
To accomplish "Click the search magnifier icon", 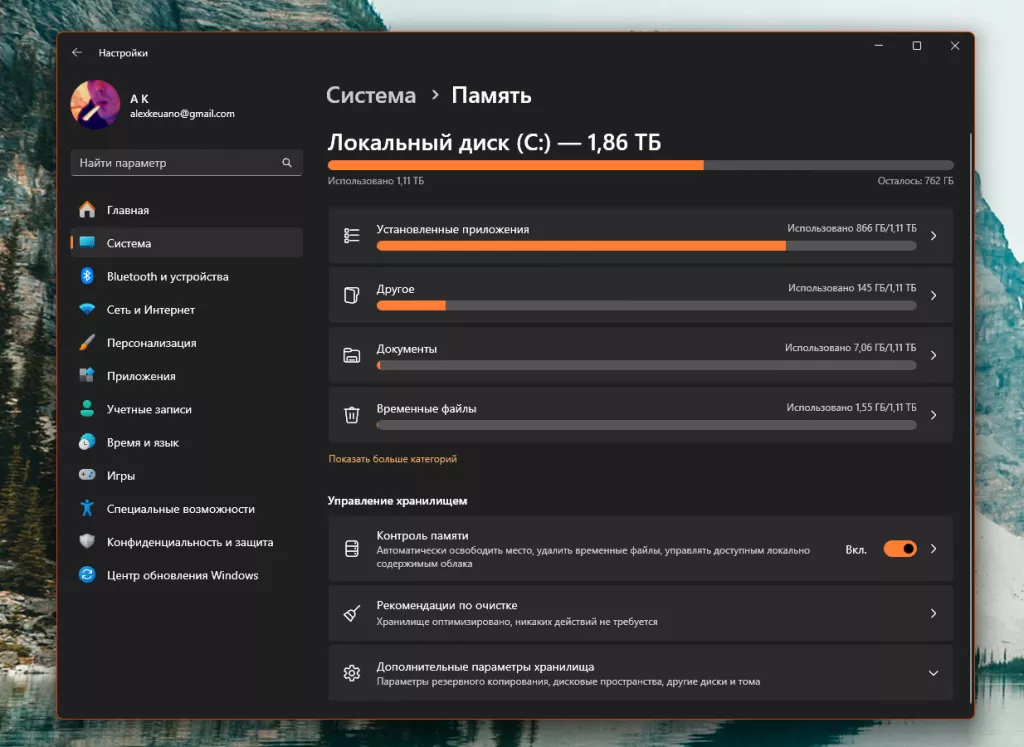I will point(287,163).
